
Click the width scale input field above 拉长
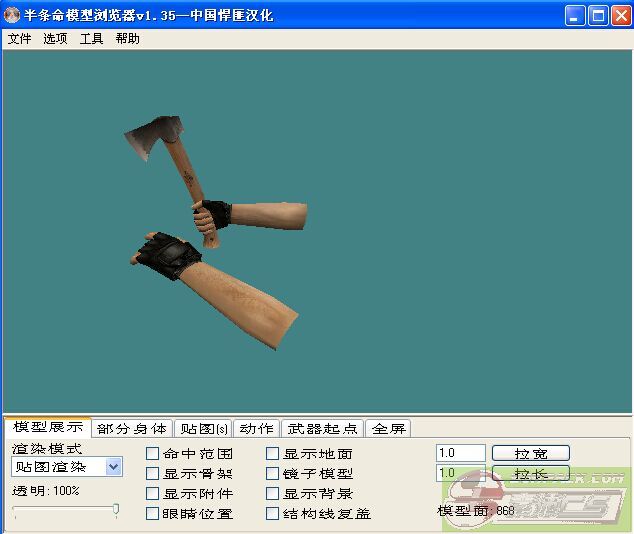coord(460,454)
